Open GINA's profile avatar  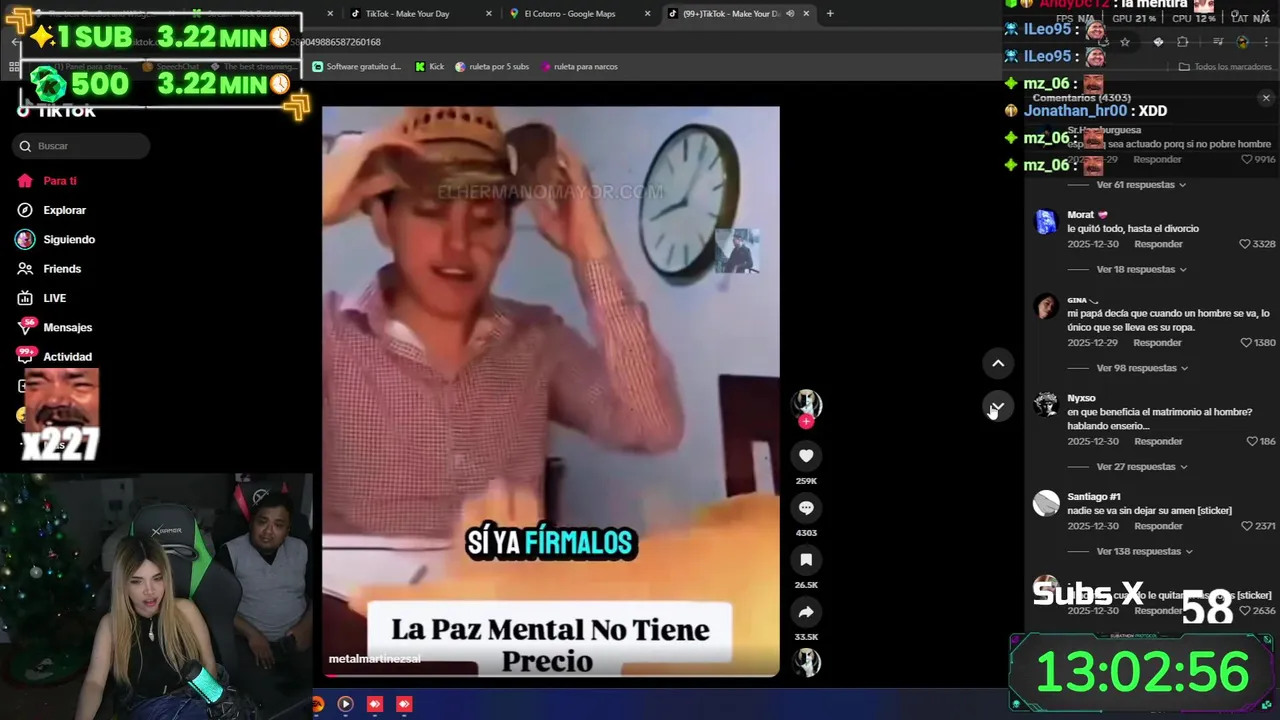click(x=1046, y=306)
